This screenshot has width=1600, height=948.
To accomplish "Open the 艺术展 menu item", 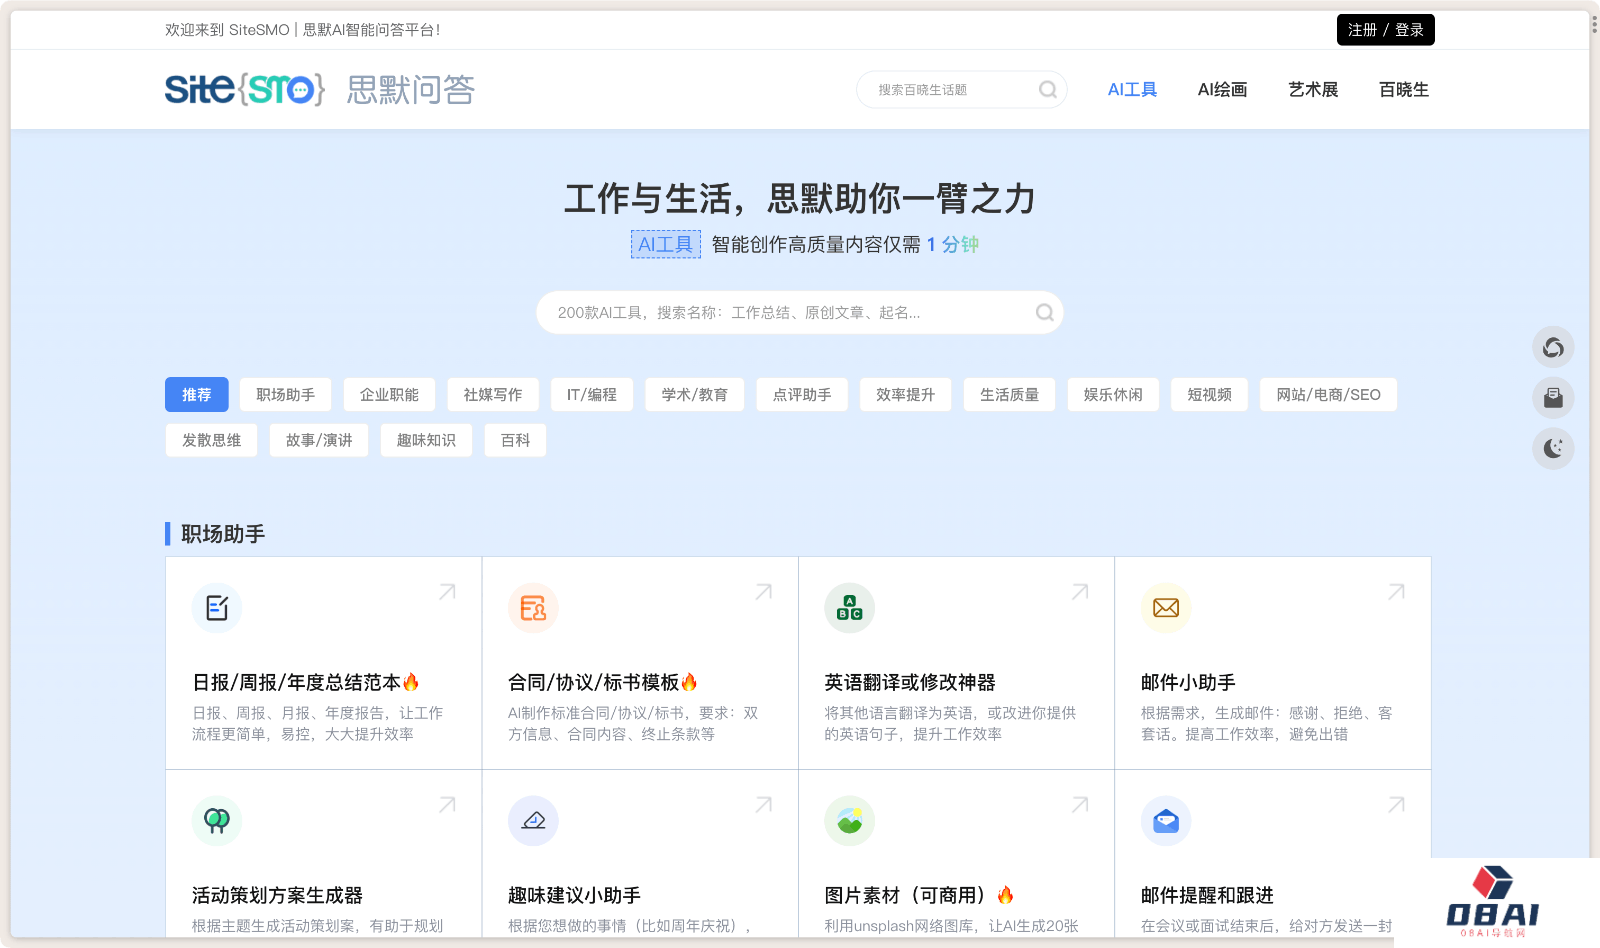I will [x=1313, y=89].
